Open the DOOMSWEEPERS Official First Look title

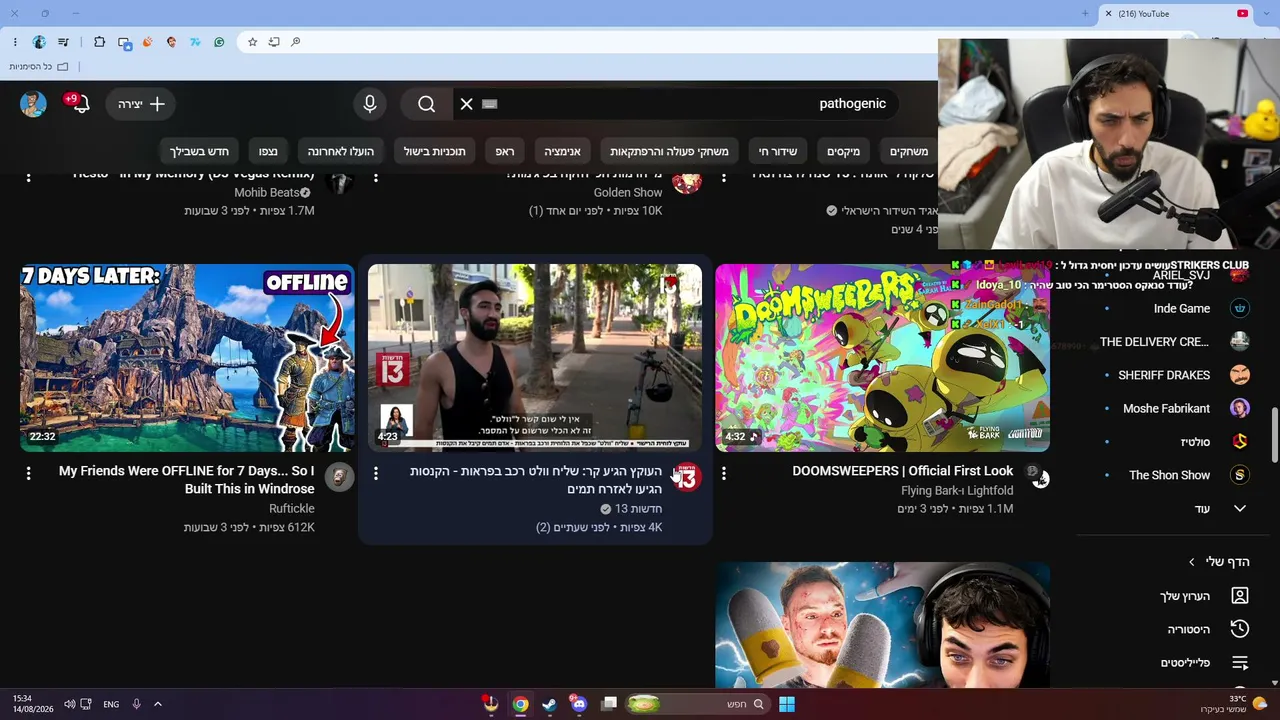coord(903,471)
